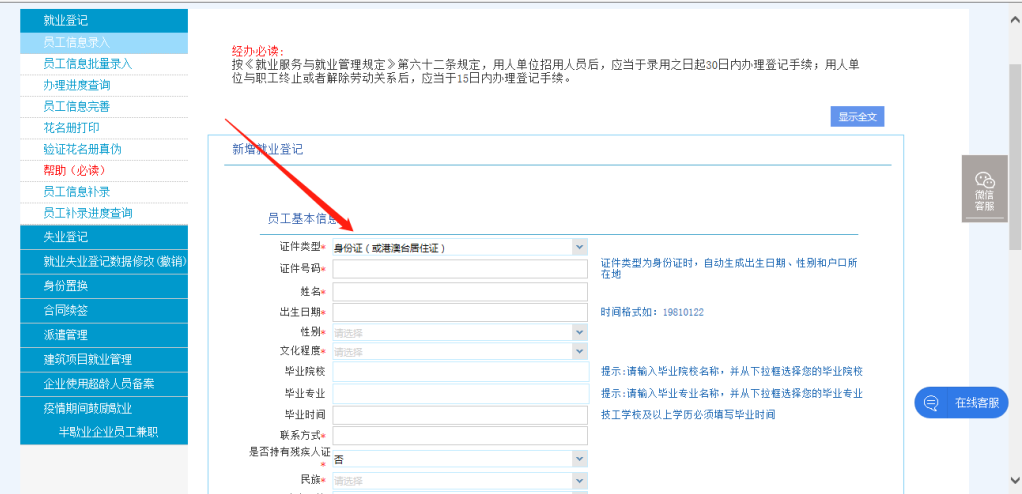This screenshot has height=494, width=1022.
Task: Select the 就业登记 menu header
Action: click(x=104, y=20)
